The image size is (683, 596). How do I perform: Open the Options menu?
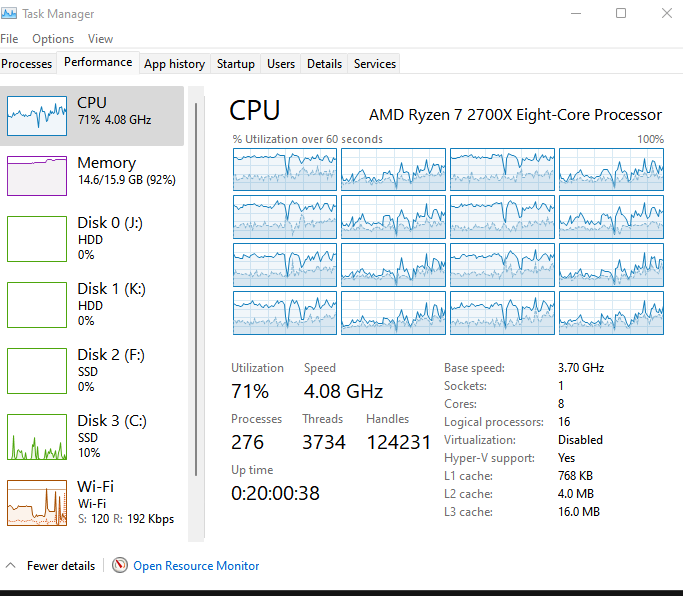tap(53, 39)
